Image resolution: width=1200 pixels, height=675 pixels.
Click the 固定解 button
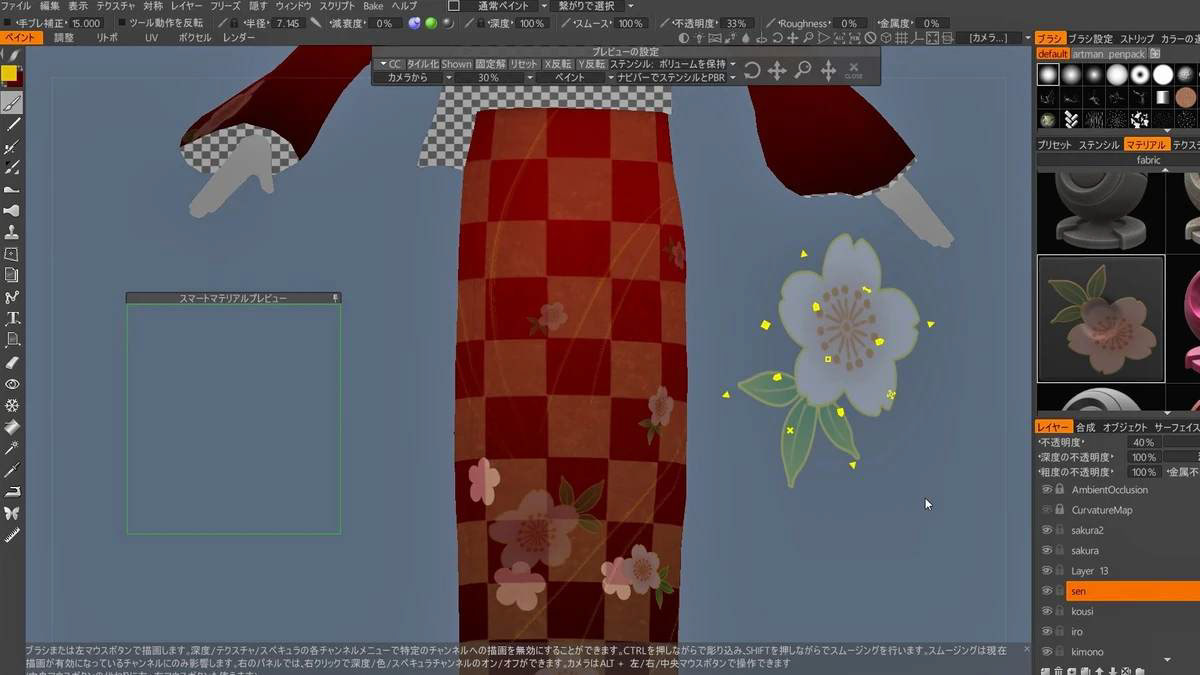click(490, 64)
